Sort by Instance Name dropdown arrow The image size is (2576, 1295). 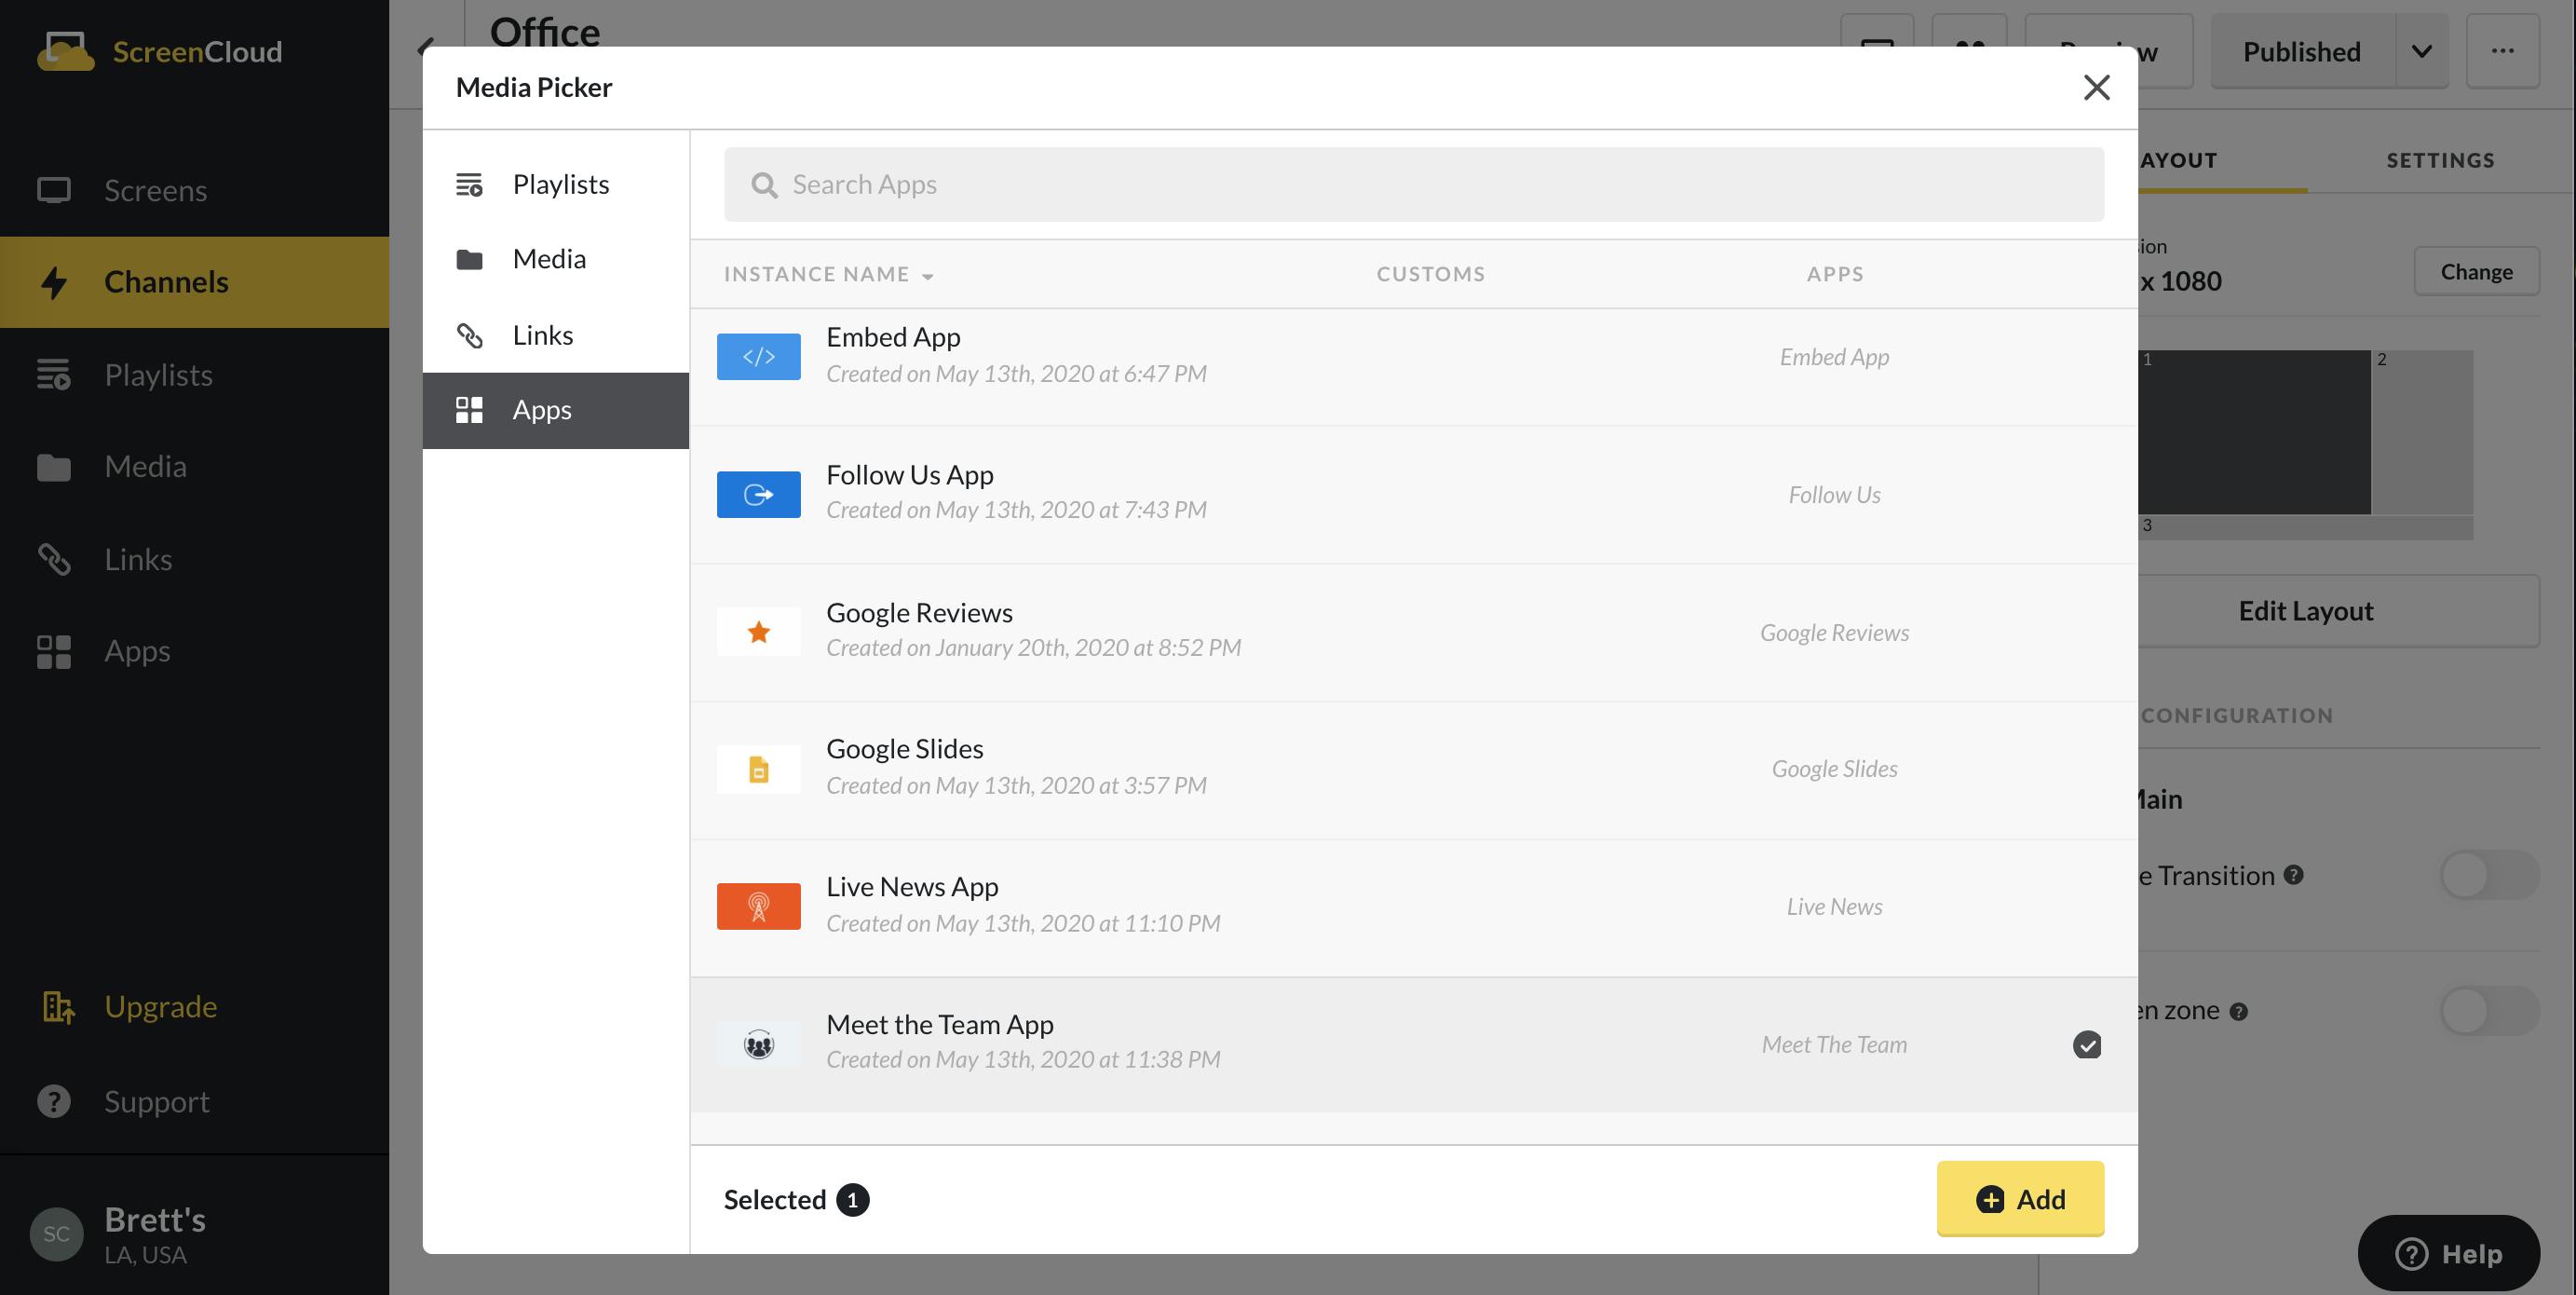coord(928,276)
